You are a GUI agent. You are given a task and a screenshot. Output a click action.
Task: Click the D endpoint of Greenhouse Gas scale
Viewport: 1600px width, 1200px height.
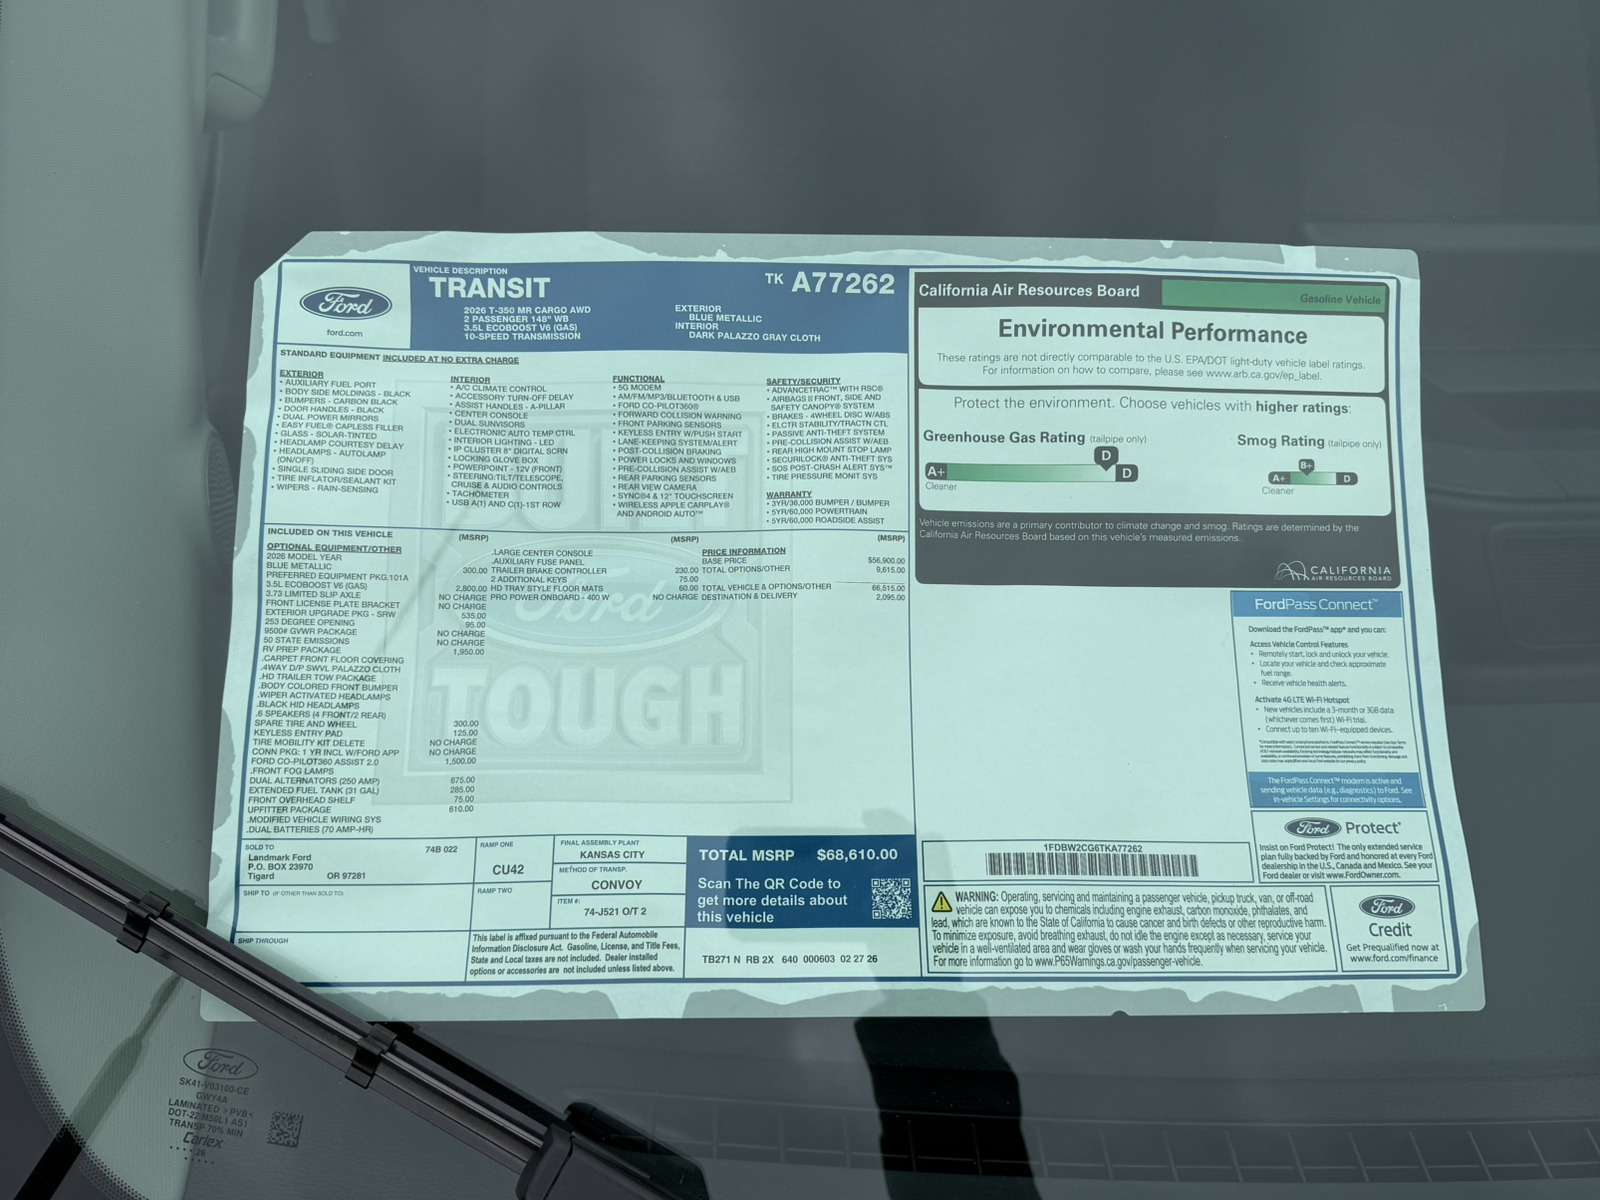1126,473
